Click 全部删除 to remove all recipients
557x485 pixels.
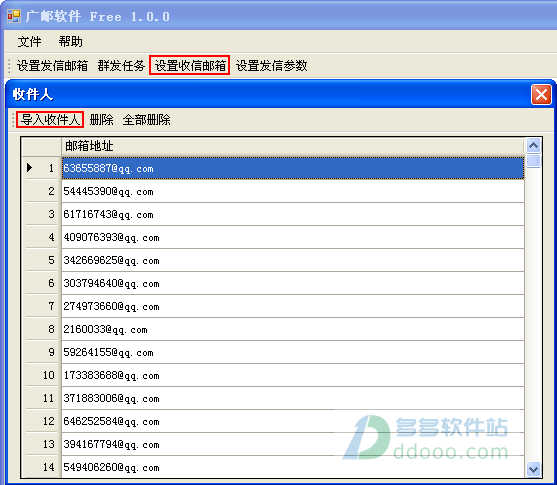tap(146, 119)
